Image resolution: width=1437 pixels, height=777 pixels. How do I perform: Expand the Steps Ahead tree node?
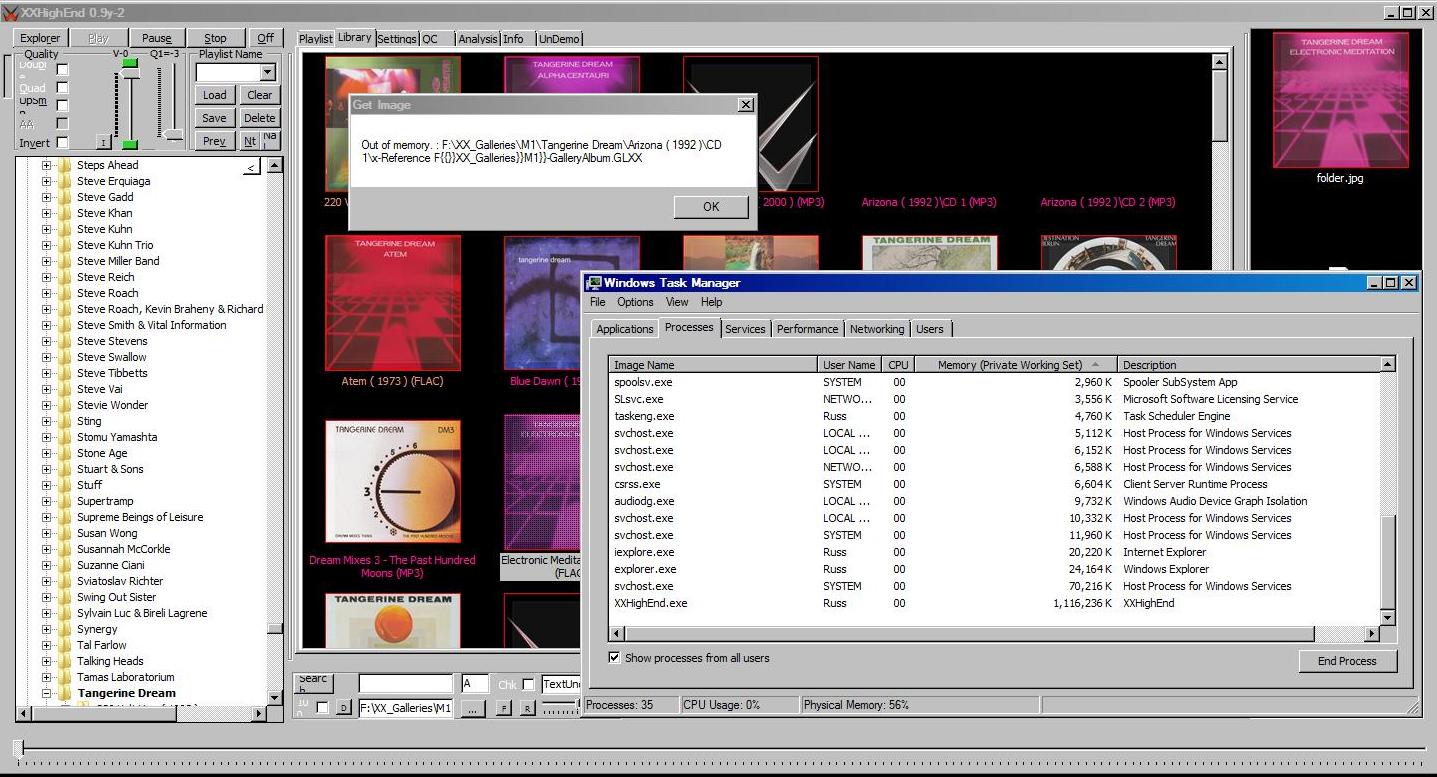pos(46,165)
